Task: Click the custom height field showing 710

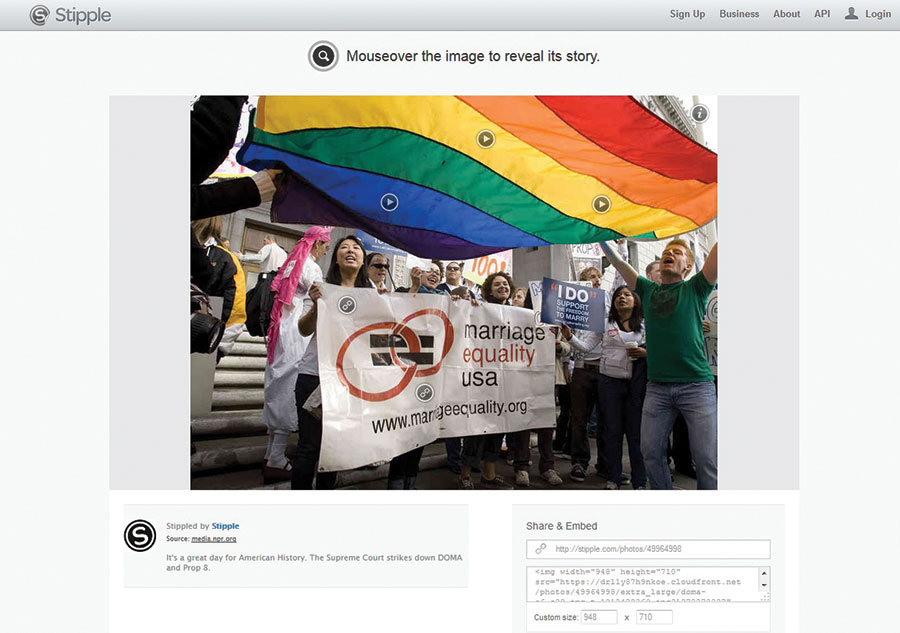Action: (x=654, y=617)
